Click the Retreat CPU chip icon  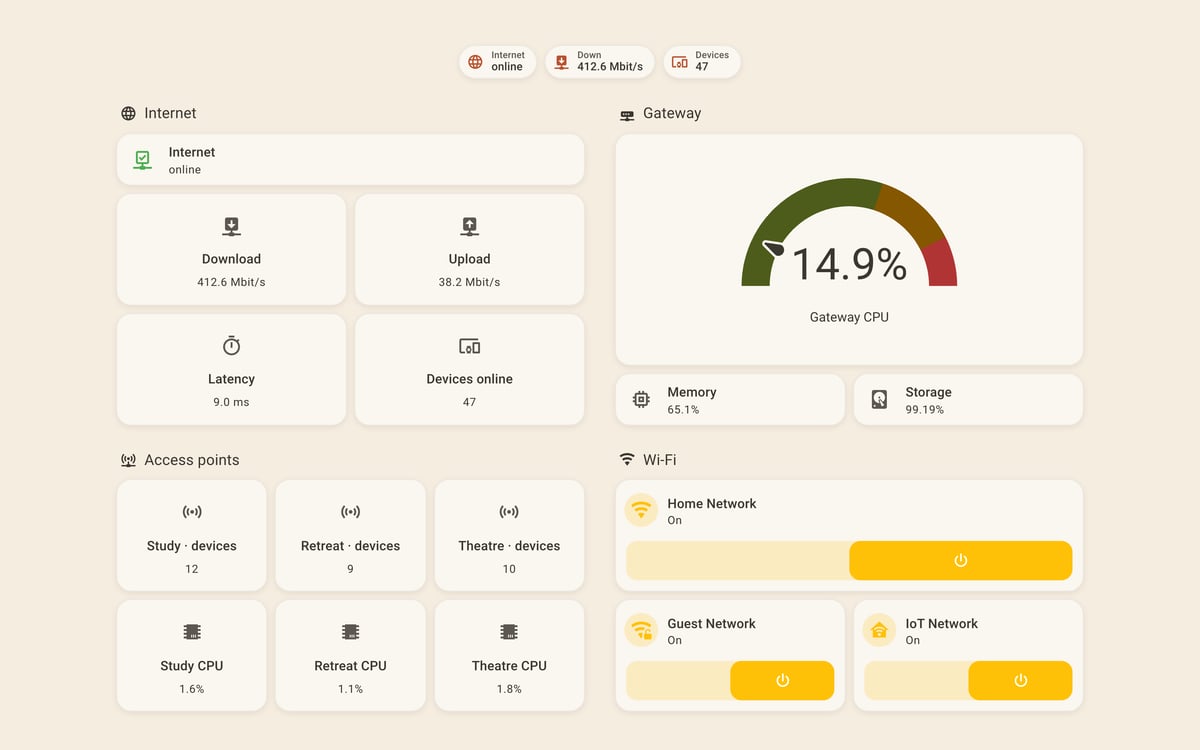point(350,632)
